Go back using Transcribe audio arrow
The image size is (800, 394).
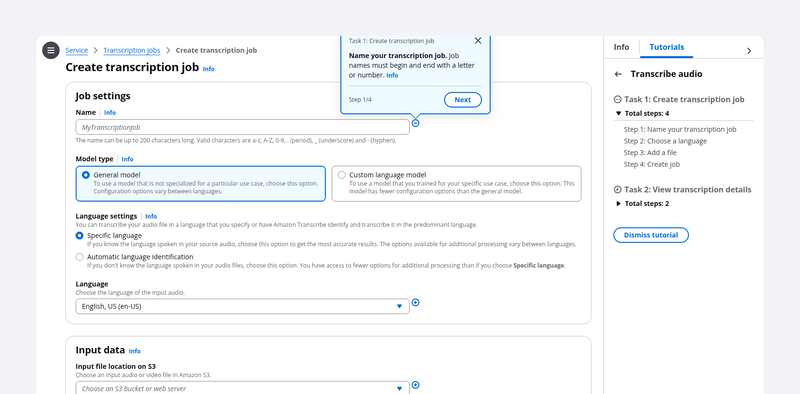[x=618, y=74]
